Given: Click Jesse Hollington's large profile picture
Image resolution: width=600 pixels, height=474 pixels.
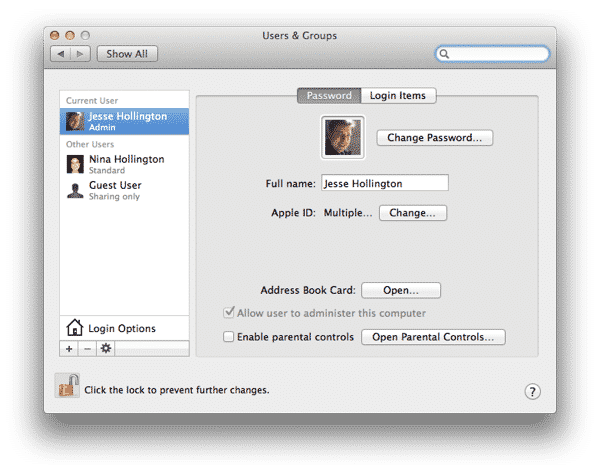Looking at the screenshot, I should point(343,137).
